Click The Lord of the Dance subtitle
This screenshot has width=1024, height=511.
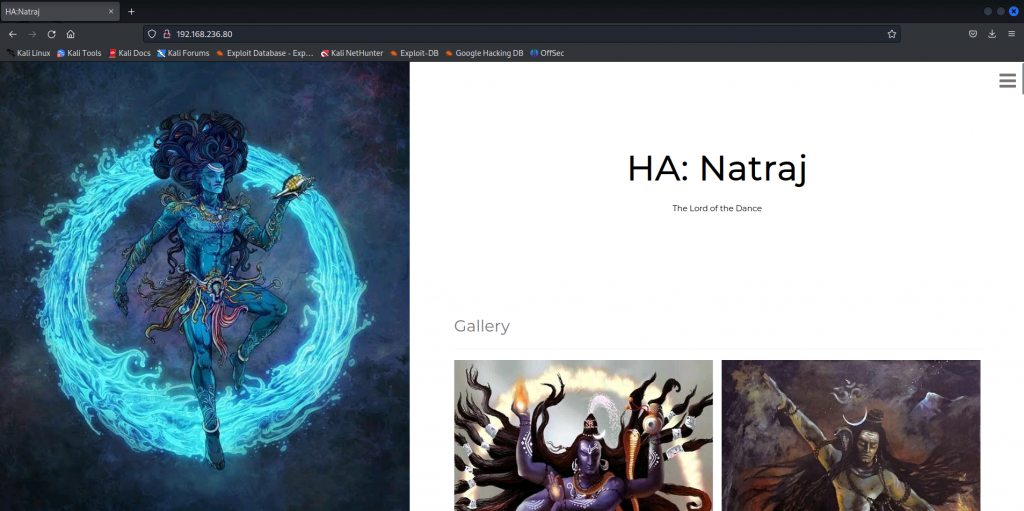point(717,208)
